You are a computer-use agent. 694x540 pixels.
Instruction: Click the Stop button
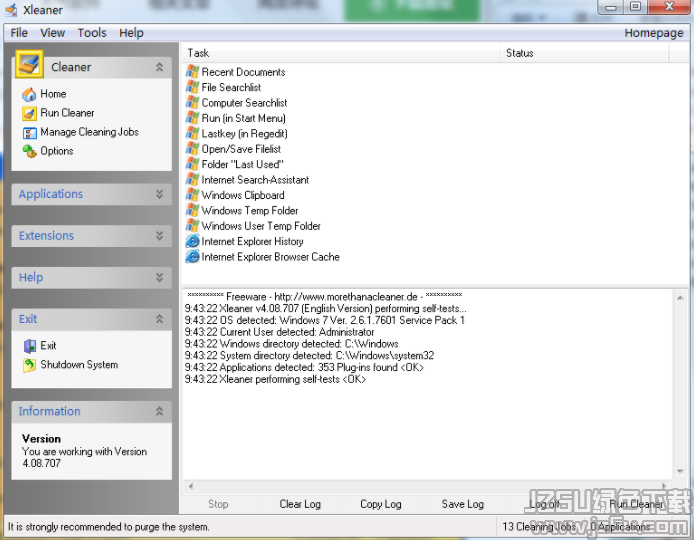click(218, 504)
